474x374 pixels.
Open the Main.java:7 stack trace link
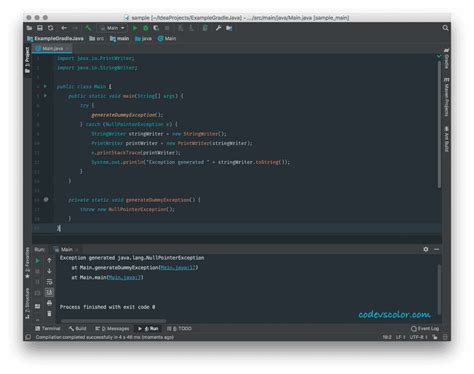click(x=125, y=277)
